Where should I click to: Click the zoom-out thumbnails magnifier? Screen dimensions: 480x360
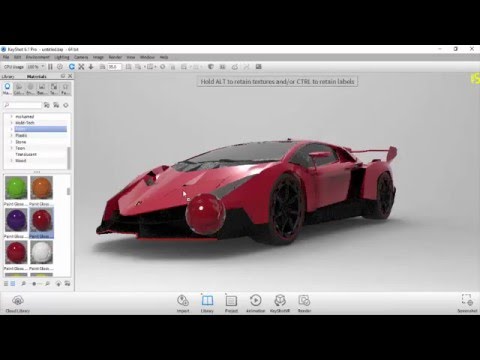click(x=23, y=284)
